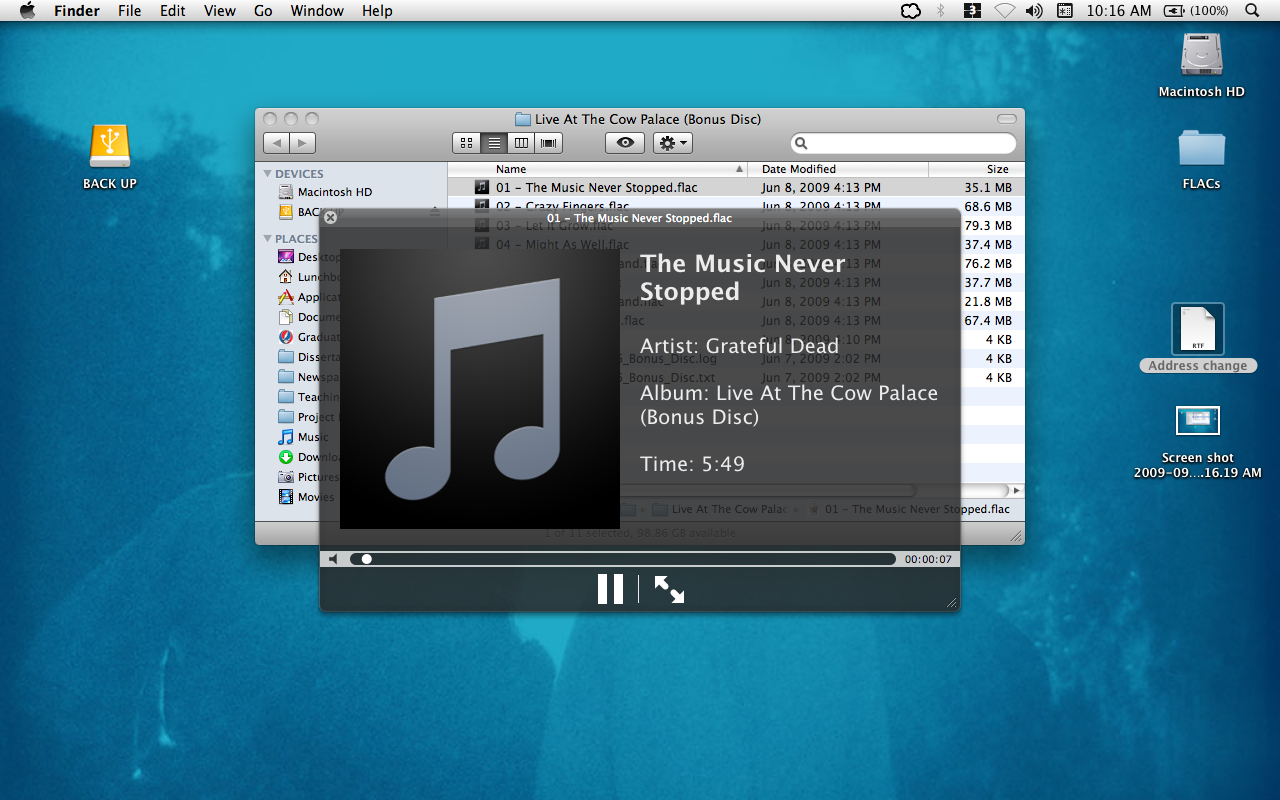
Task: Select Screen shot file on desktop
Action: coord(1198,441)
